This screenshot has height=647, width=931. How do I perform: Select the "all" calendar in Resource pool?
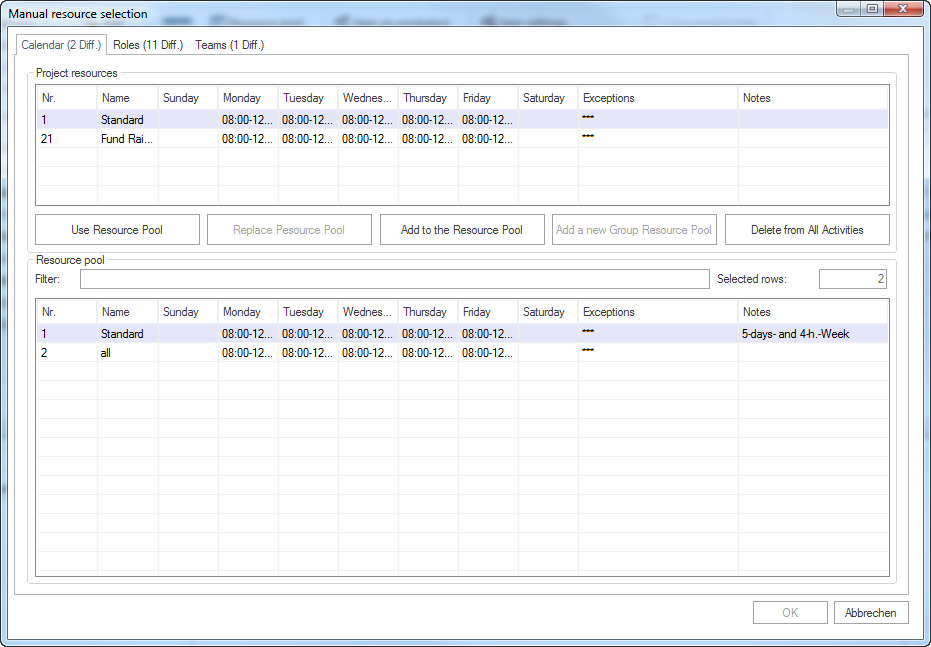463,352
